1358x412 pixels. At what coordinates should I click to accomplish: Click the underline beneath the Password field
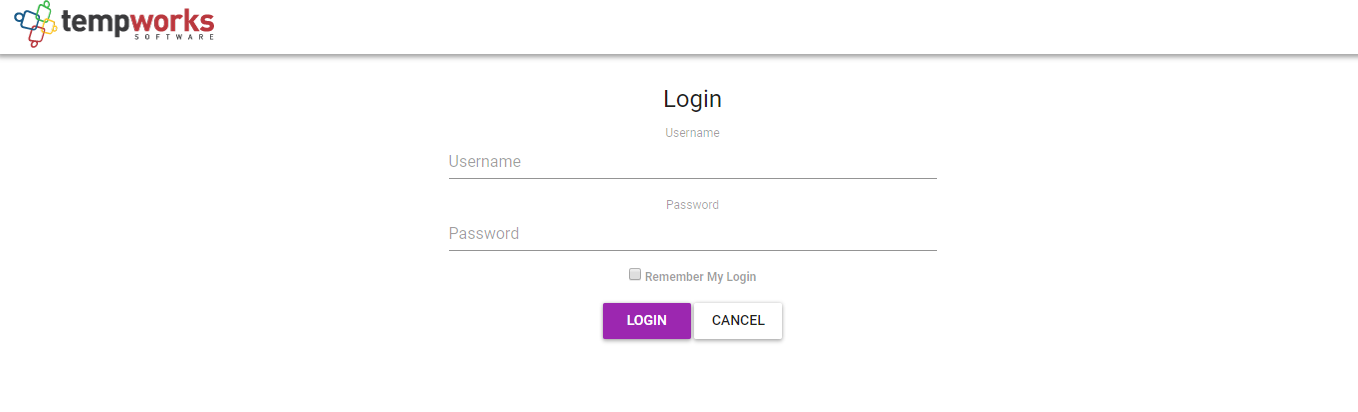click(692, 250)
